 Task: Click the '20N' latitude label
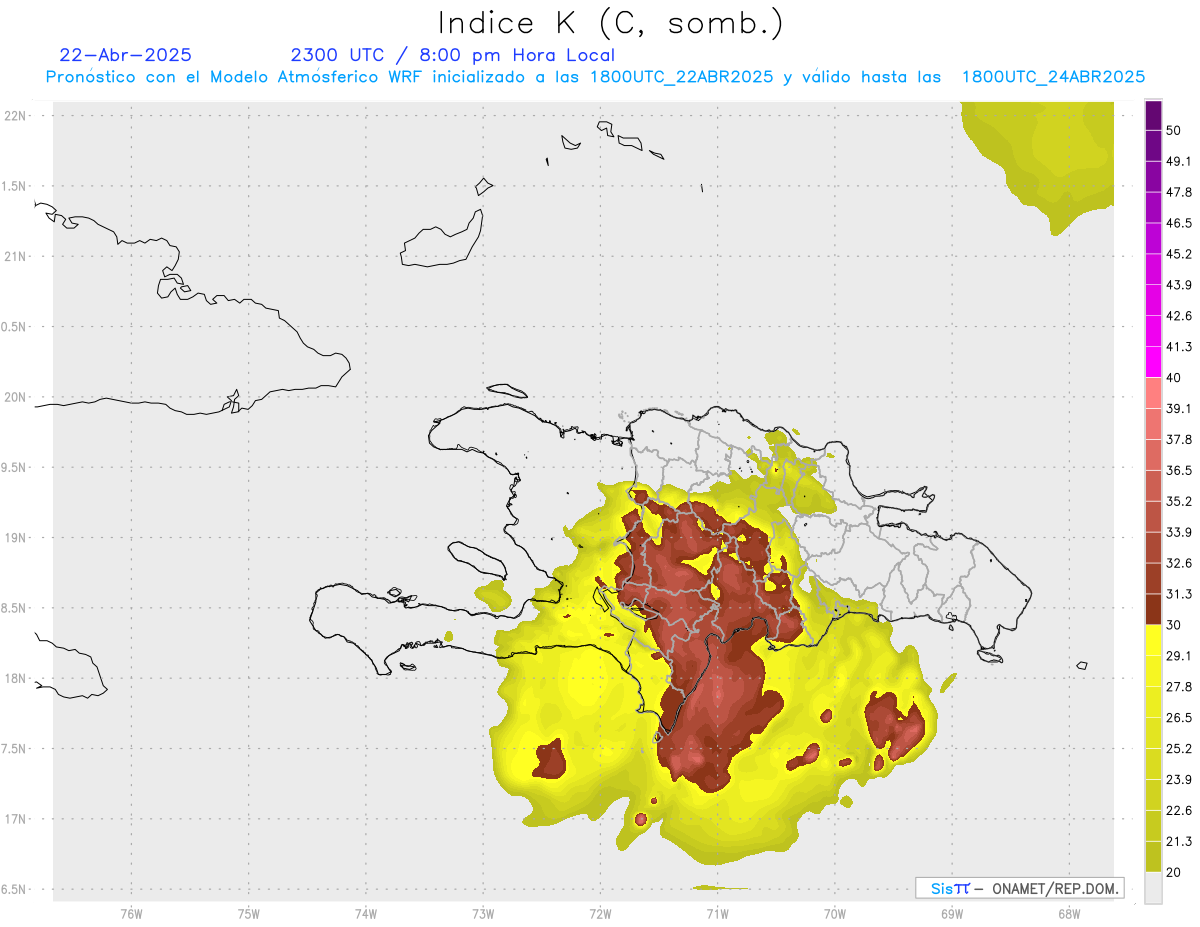(16, 397)
